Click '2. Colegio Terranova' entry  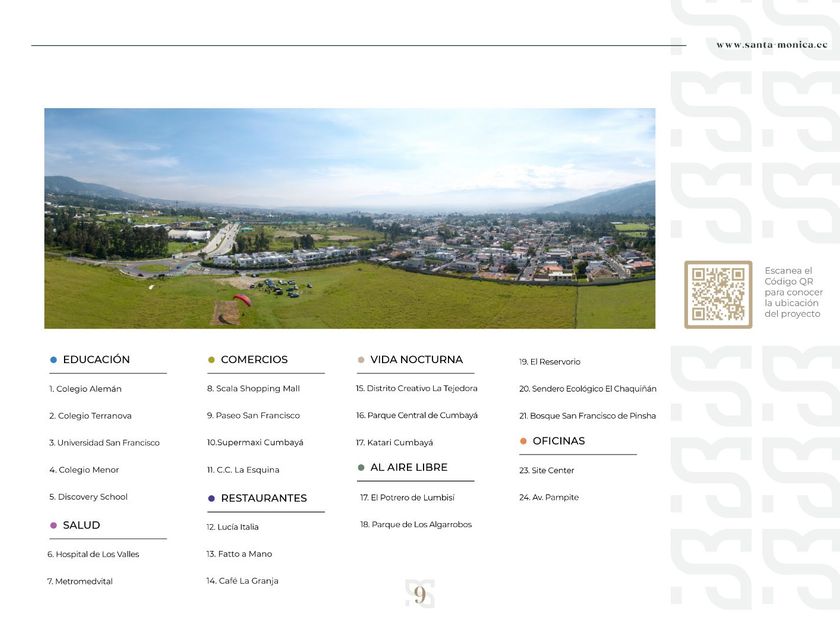[90, 416]
